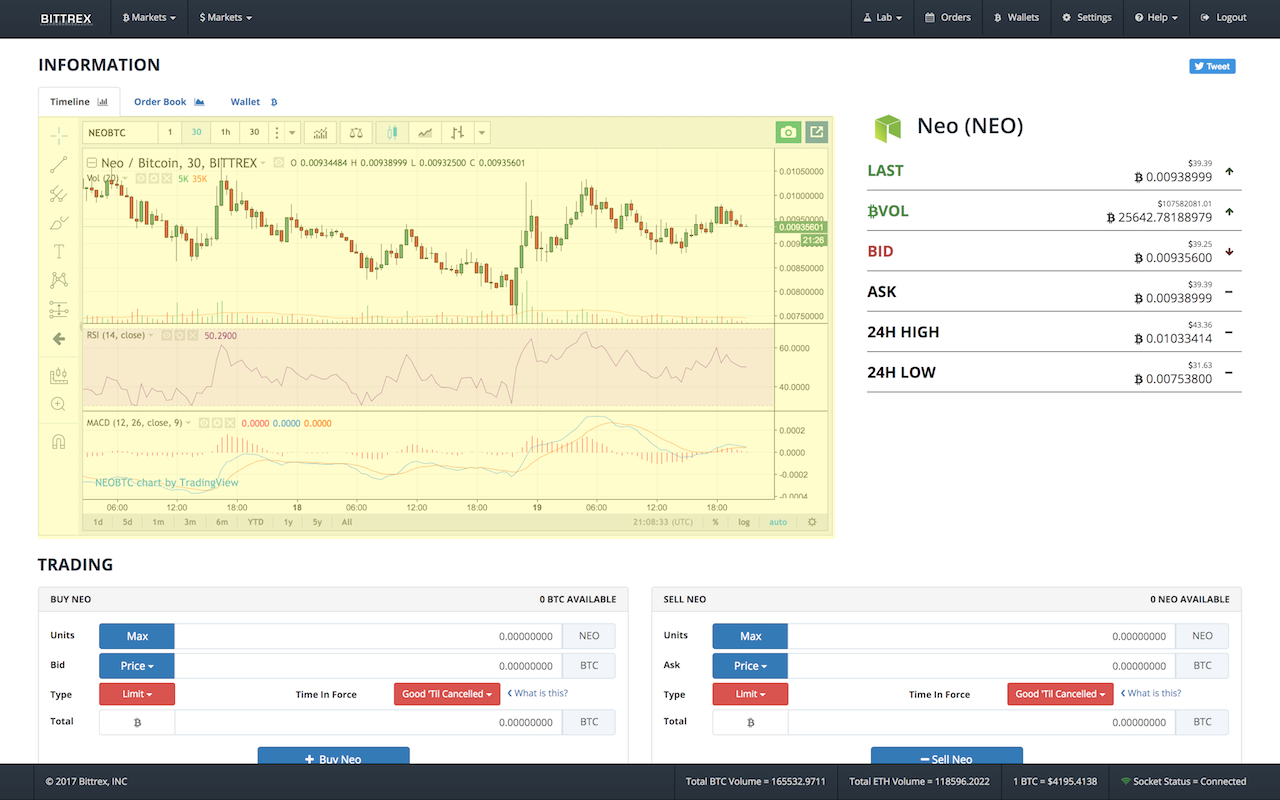Click Max in Buy Neo panel
The height and width of the screenshot is (800, 1280).
coord(137,636)
